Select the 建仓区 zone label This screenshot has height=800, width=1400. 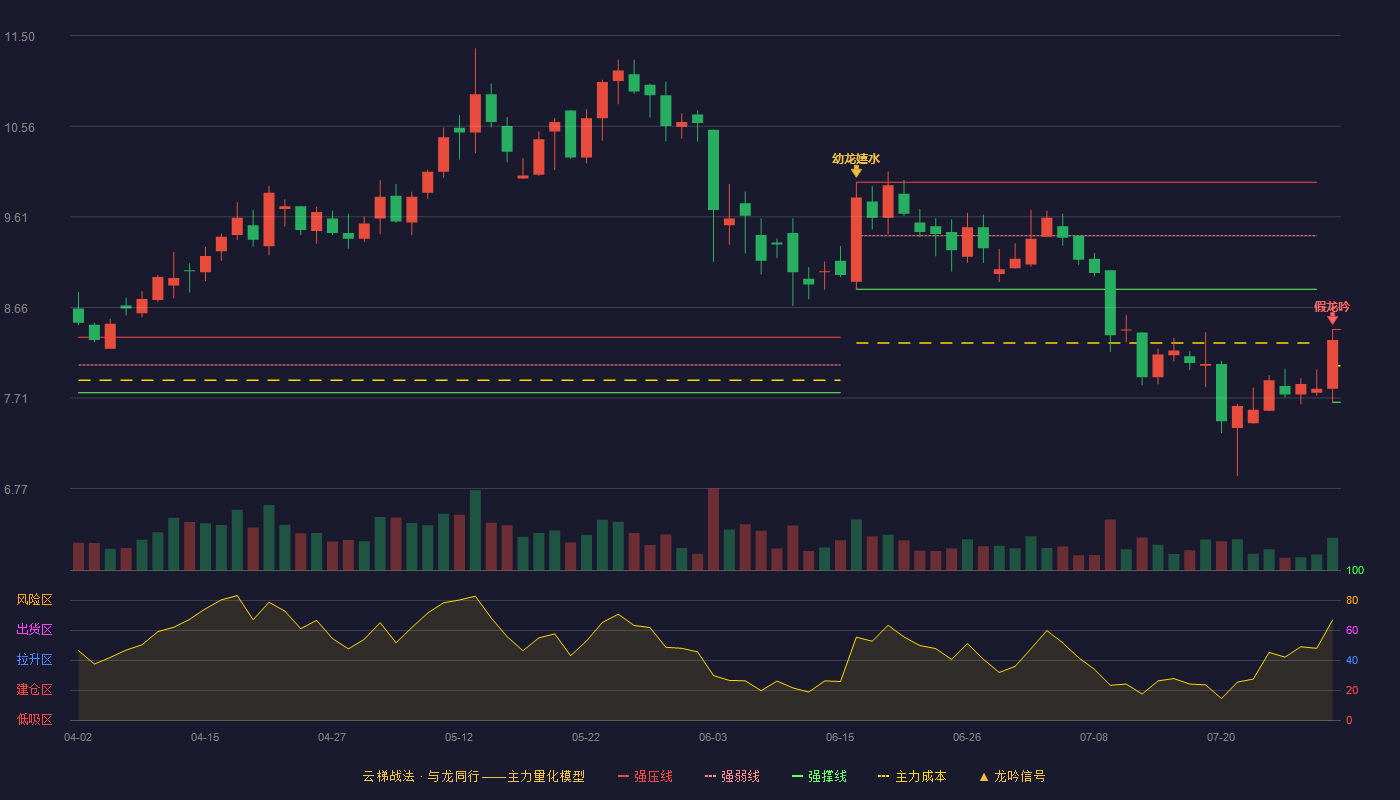(x=34, y=690)
